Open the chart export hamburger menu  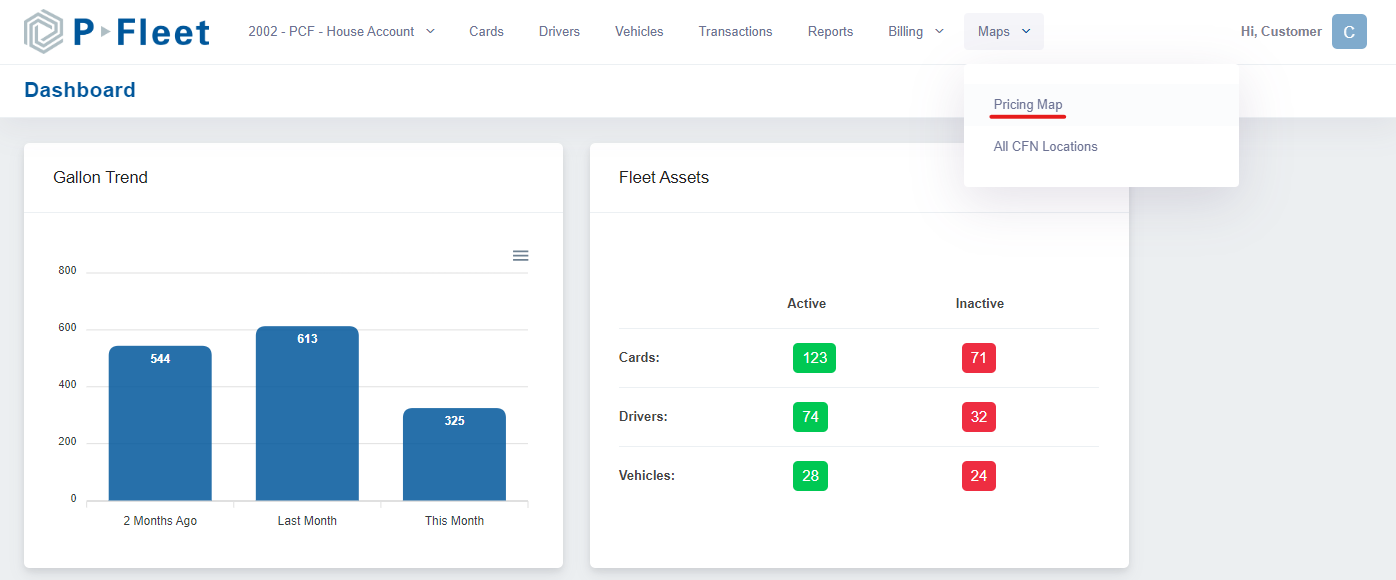click(x=520, y=256)
